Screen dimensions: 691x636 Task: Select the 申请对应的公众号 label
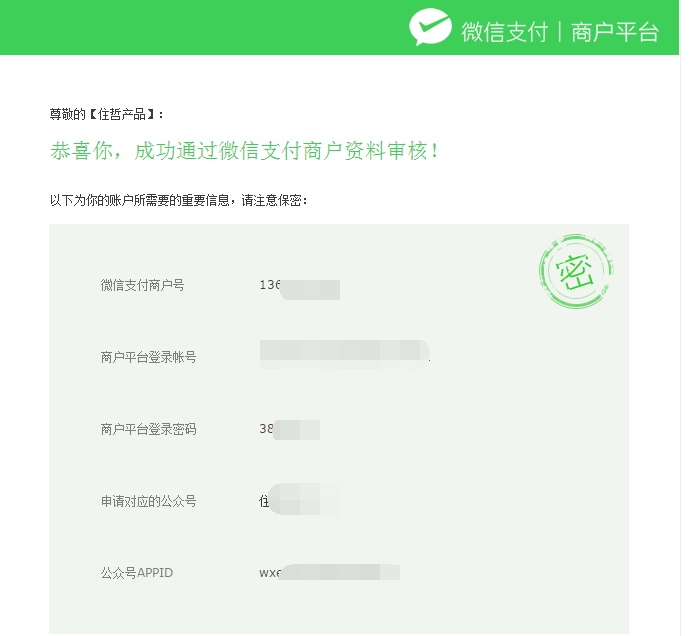pyautogui.click(x=148, y=501)
